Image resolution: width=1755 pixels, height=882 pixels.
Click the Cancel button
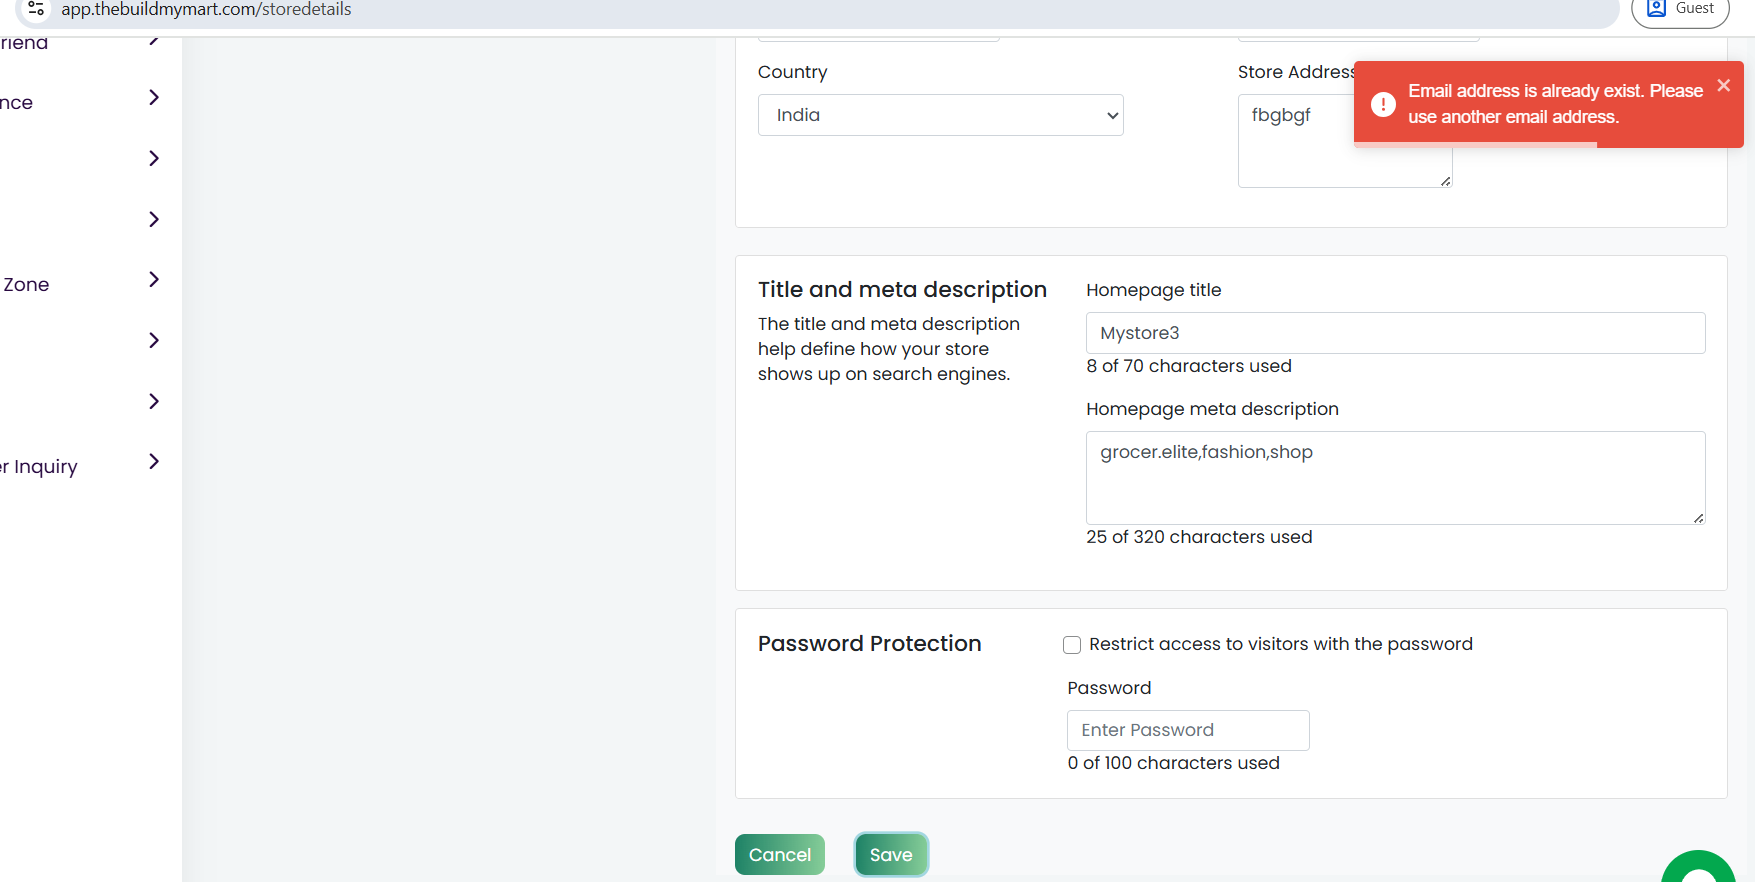(780, 855)
